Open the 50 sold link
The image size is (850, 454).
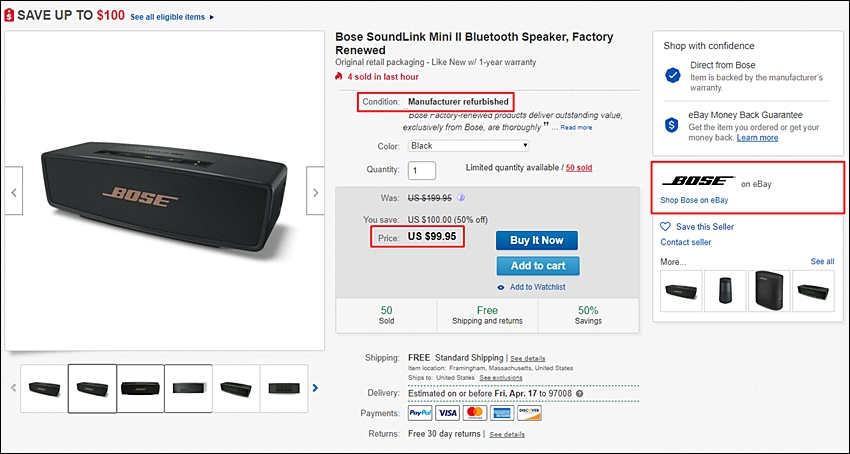click(x=579, y=168)
